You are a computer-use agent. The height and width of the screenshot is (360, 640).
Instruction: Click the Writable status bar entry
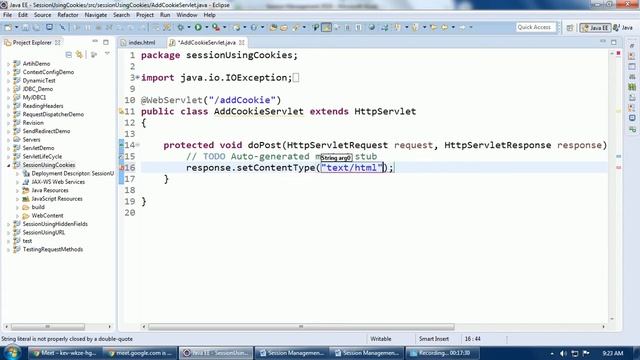tap(380, 339)
